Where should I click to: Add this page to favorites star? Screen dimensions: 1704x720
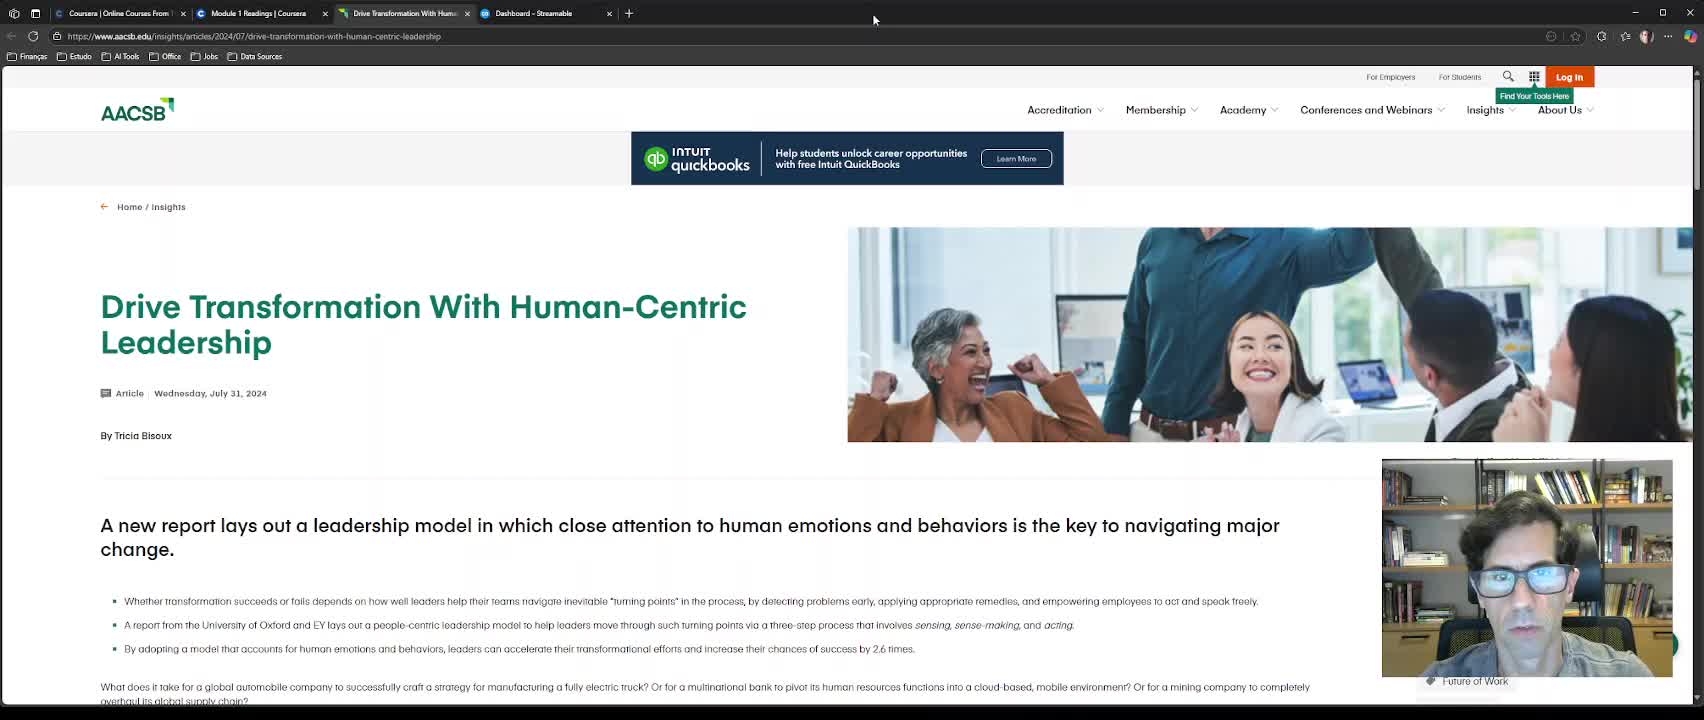tap(1576, 36)
